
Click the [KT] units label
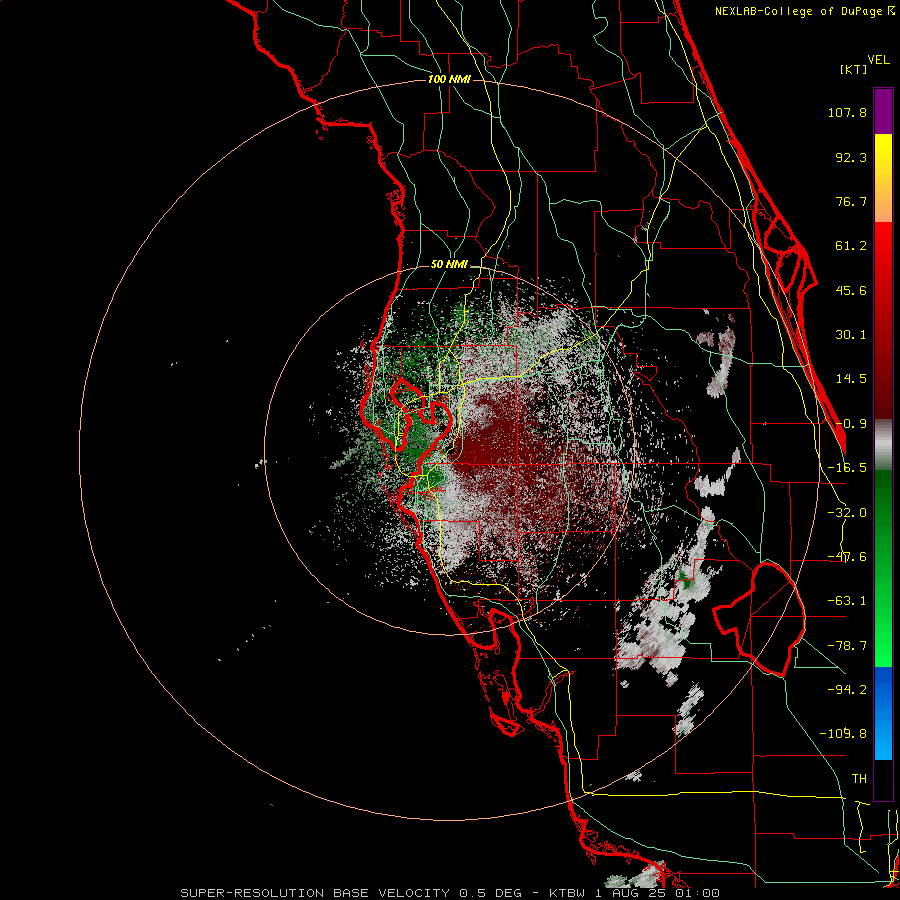(854, 69)
